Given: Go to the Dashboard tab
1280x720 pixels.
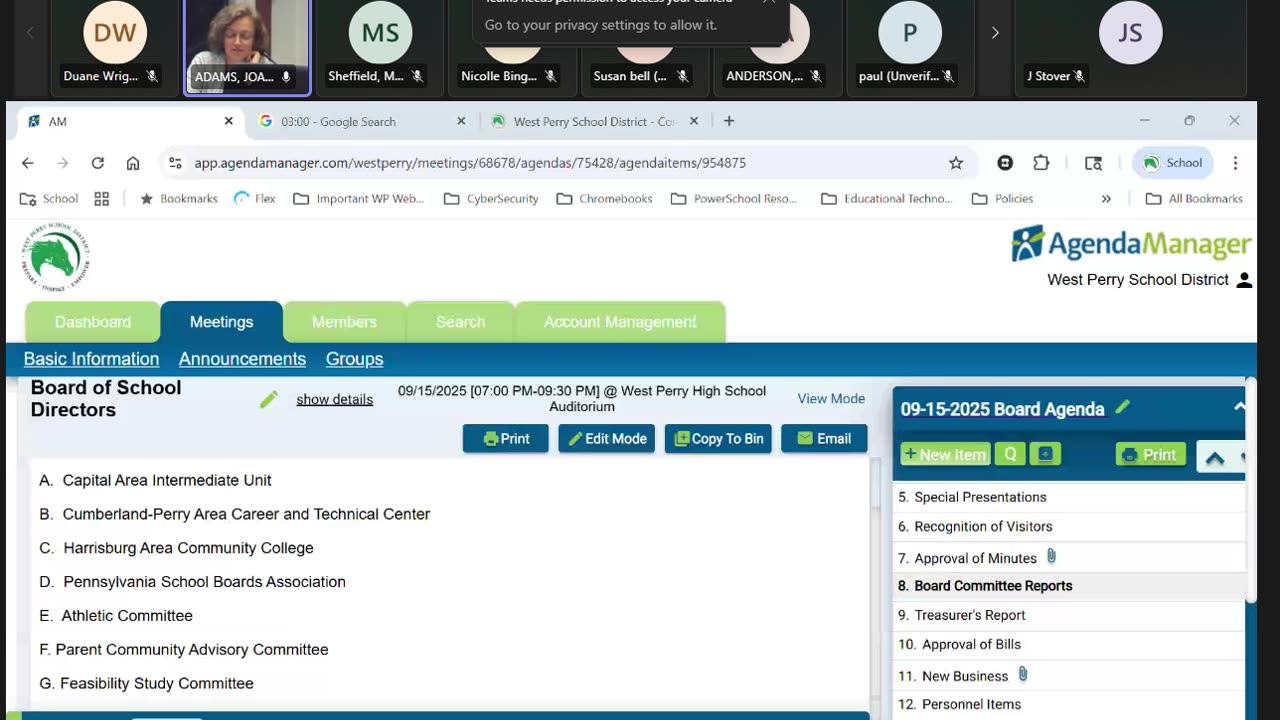Looking at the screenshot, I should [x=93, y=322].
